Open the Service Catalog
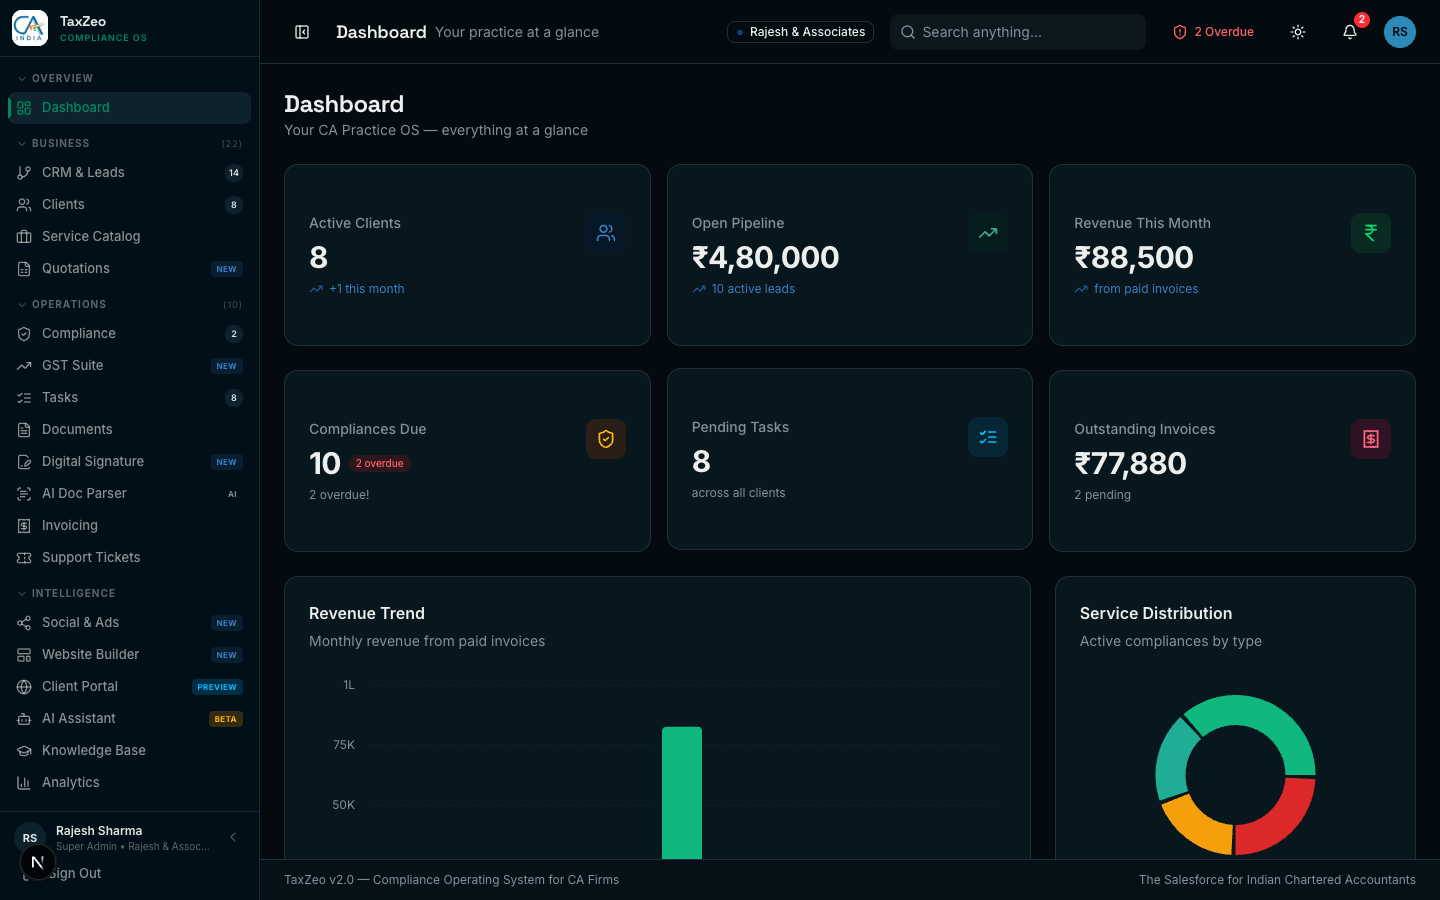Screen dimensions: 1440x900 129,237
